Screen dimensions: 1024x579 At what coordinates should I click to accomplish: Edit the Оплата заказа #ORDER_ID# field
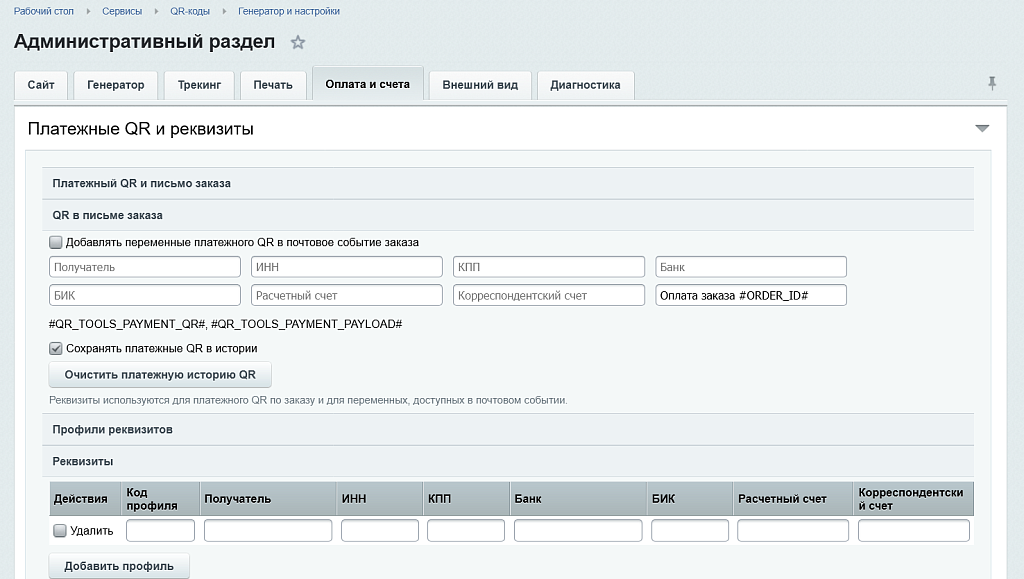pos(751,295)
